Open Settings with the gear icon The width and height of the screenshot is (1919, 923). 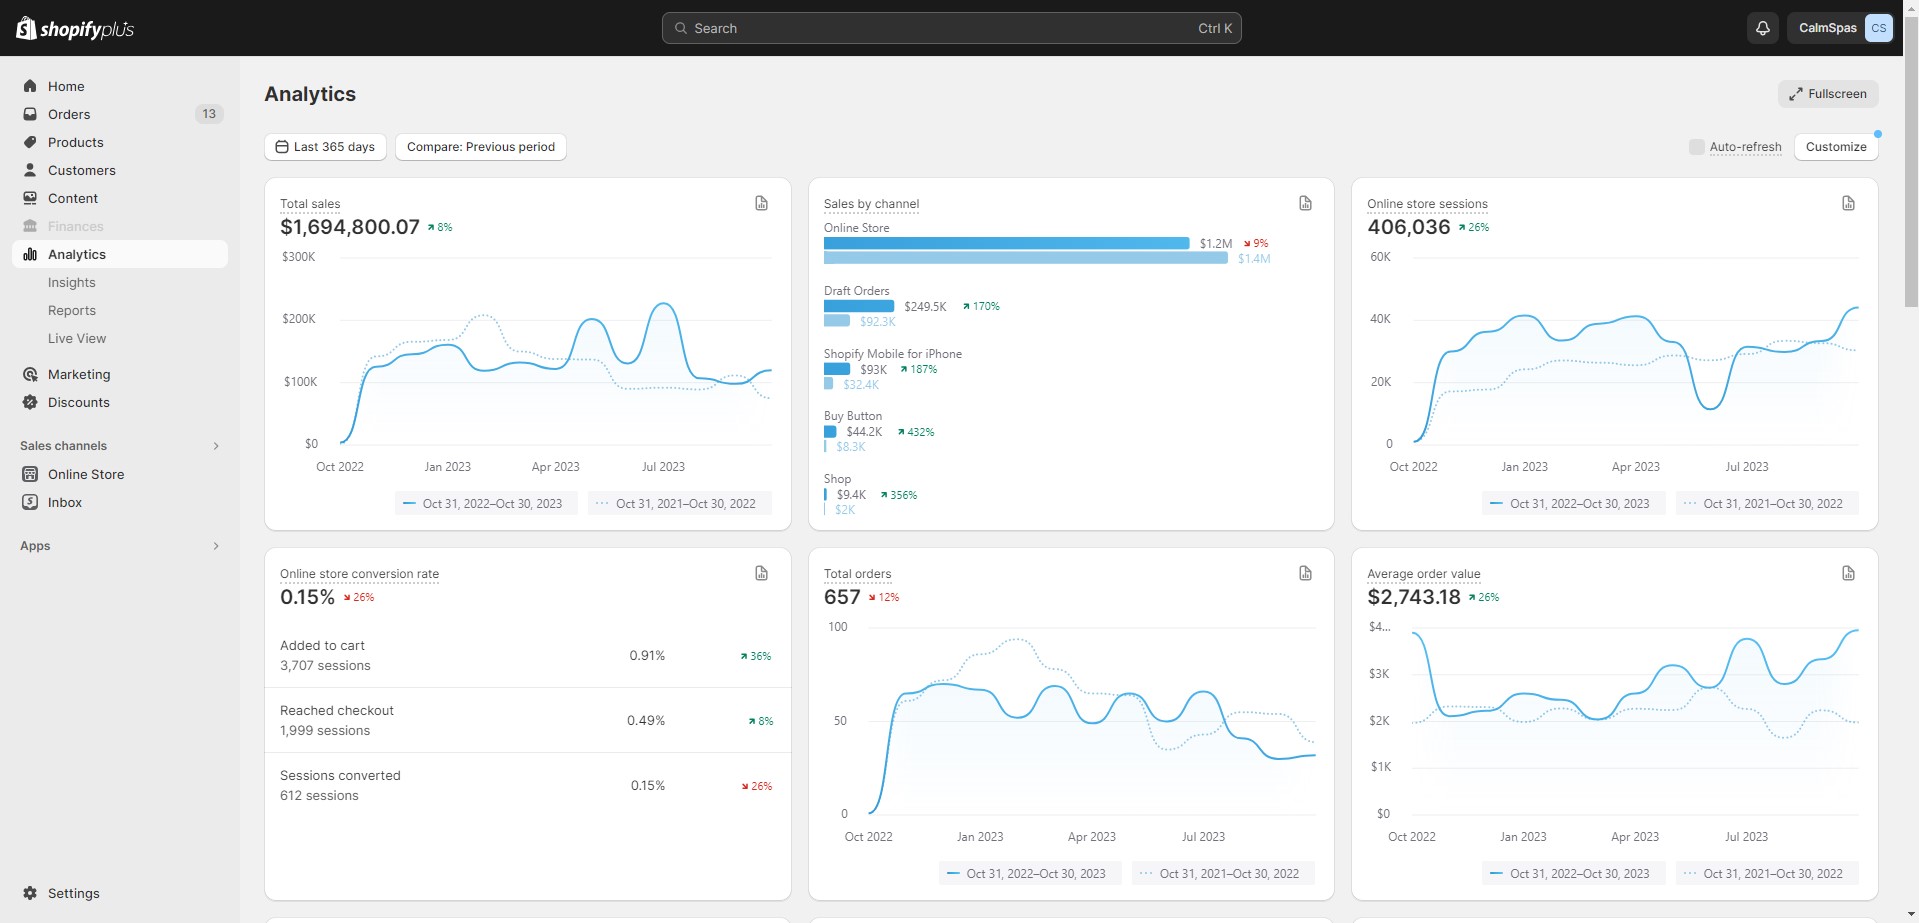click(30, 893)
